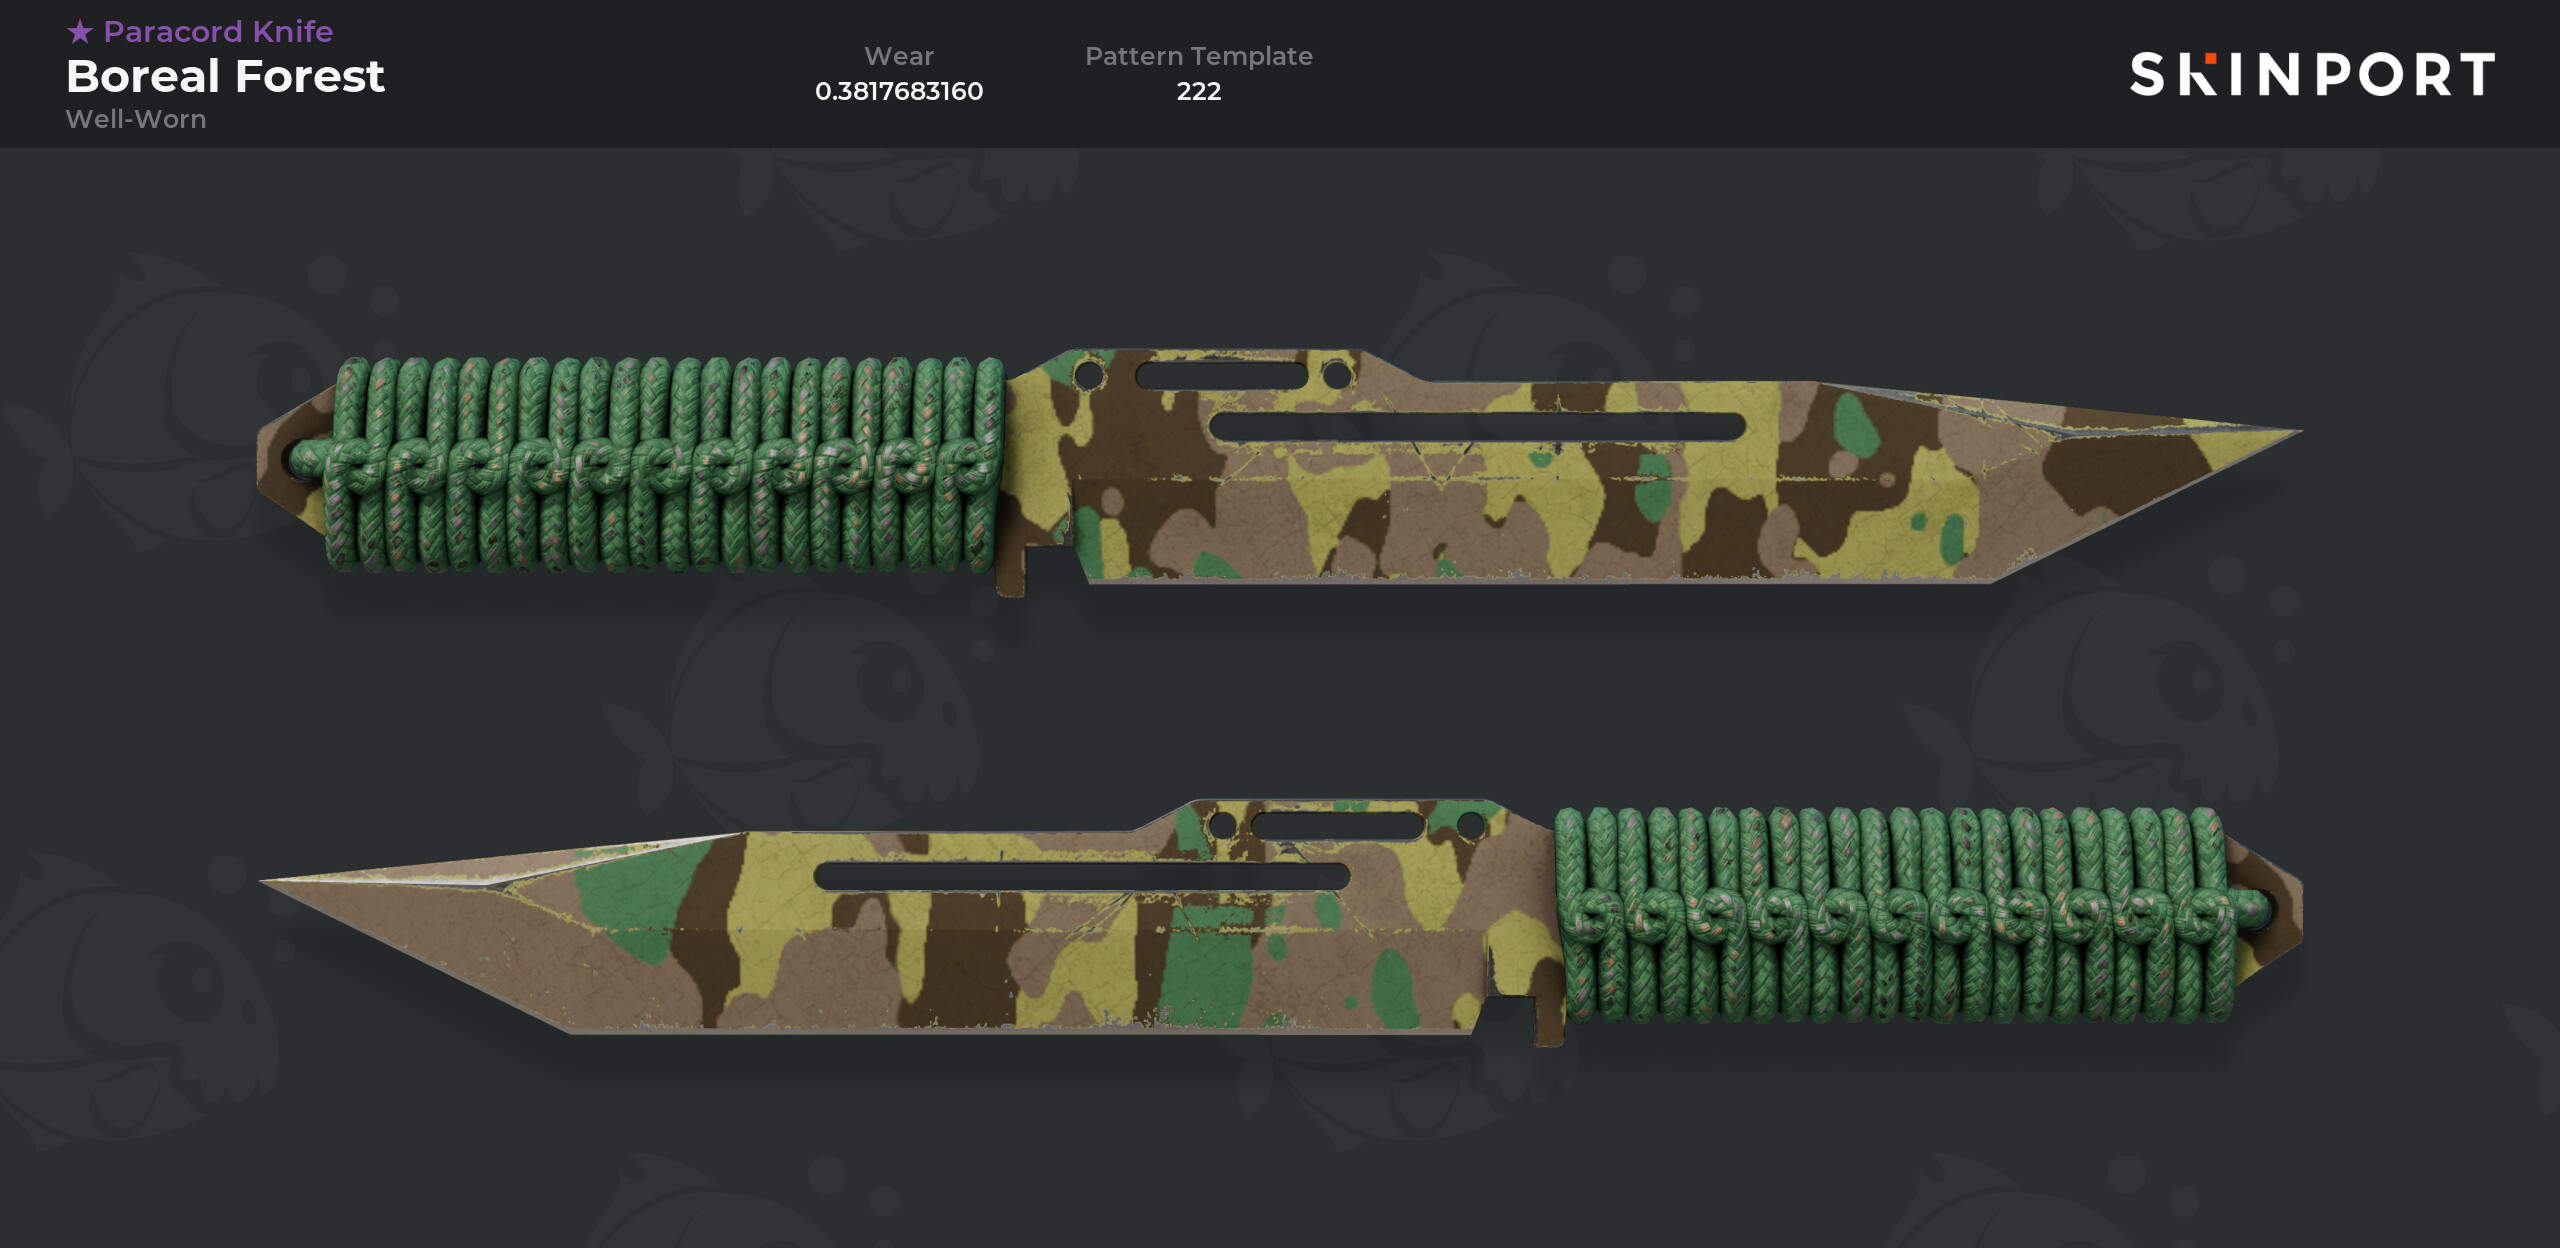Click the lanyard hole on top knife pommel
The width and height of the screenshot is (2560, 1248).
tap(302, 461)
